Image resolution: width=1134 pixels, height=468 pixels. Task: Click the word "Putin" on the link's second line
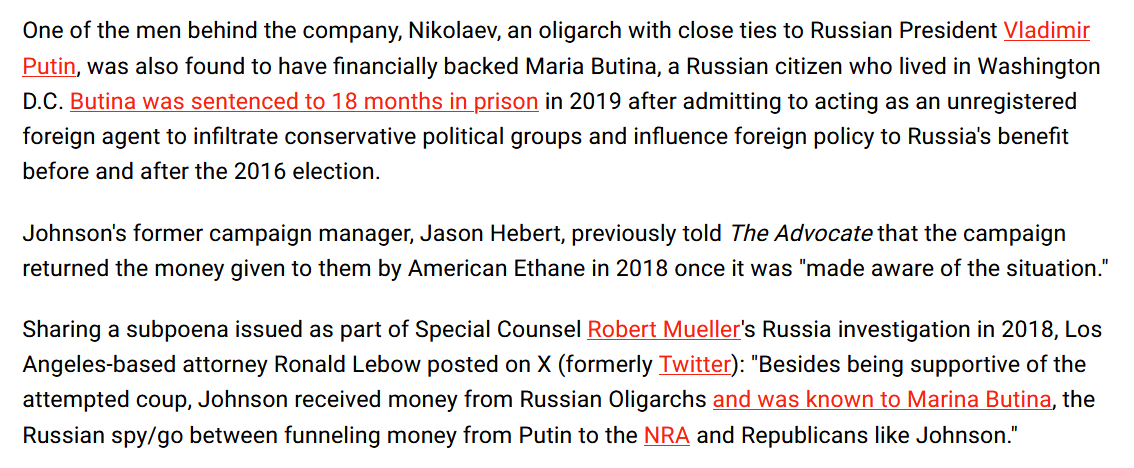coord(49,67)
